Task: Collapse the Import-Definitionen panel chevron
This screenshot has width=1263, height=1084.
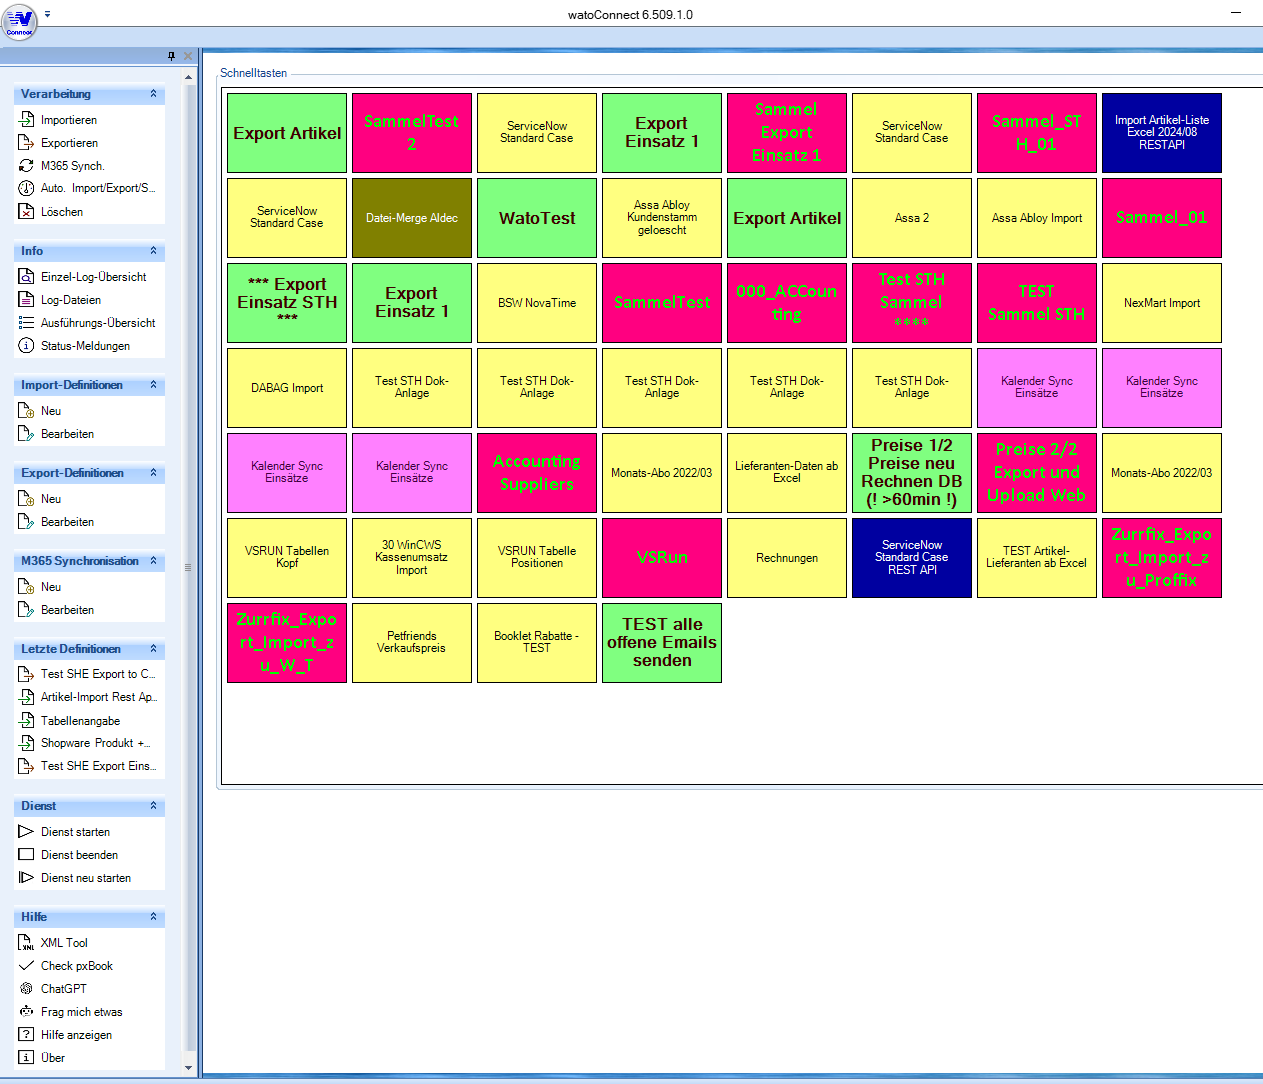Action: 153,385
